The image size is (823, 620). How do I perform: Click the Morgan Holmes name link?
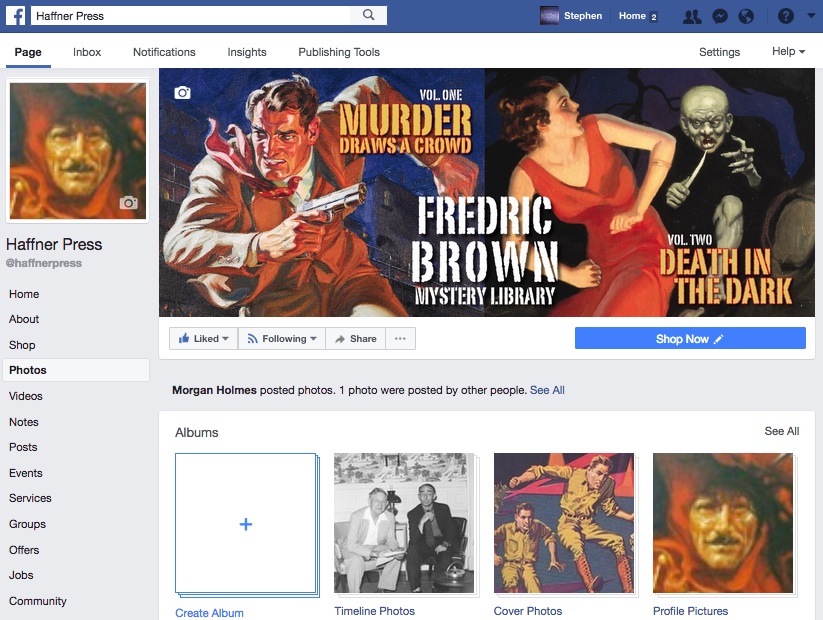pos(214,390)
